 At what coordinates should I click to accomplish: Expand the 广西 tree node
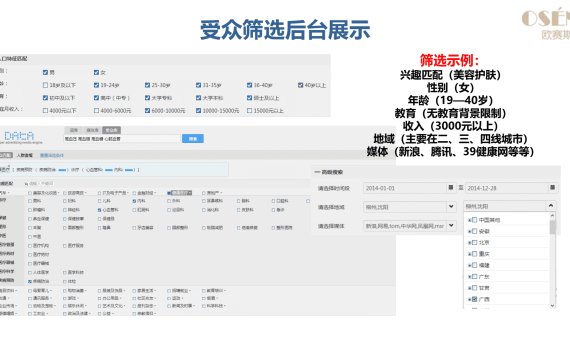[469, 299]
